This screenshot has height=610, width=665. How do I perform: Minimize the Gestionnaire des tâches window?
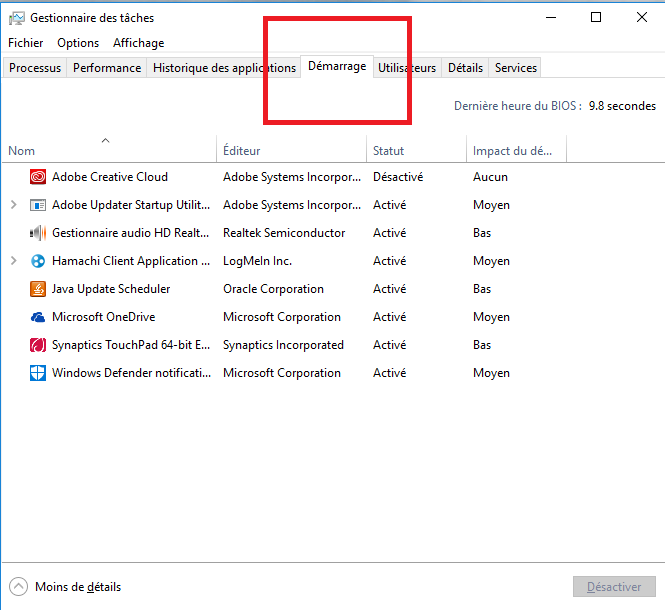(551, 17)
